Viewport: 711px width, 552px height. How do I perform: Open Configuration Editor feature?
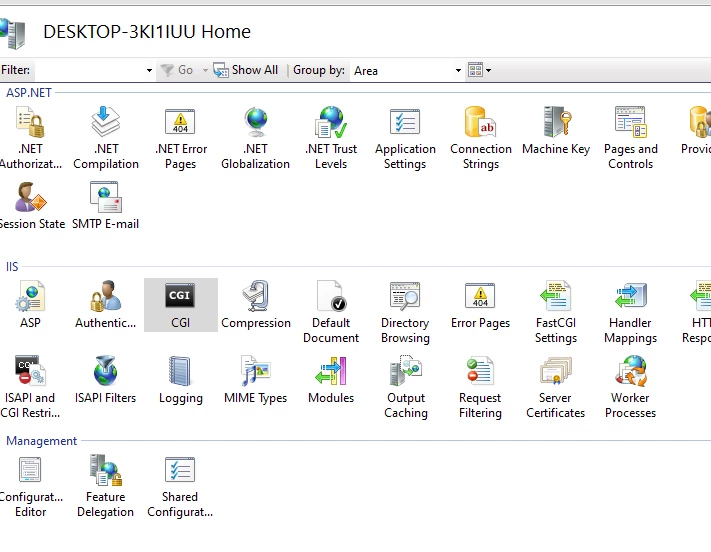coord(30,486)
